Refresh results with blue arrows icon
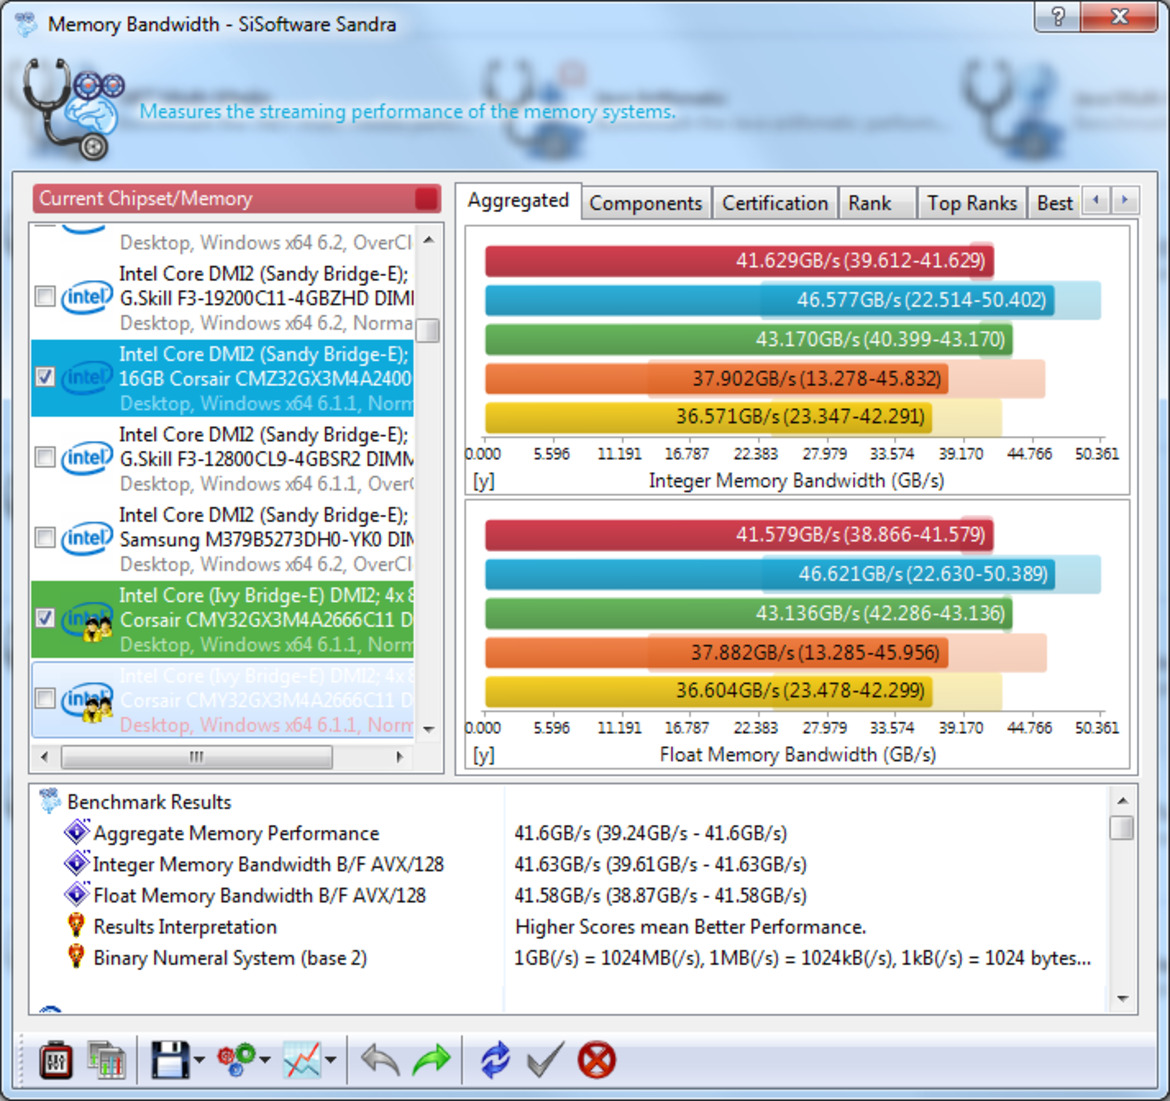The width and height of the screenshot is (1170, 1101). point(495,1060)
